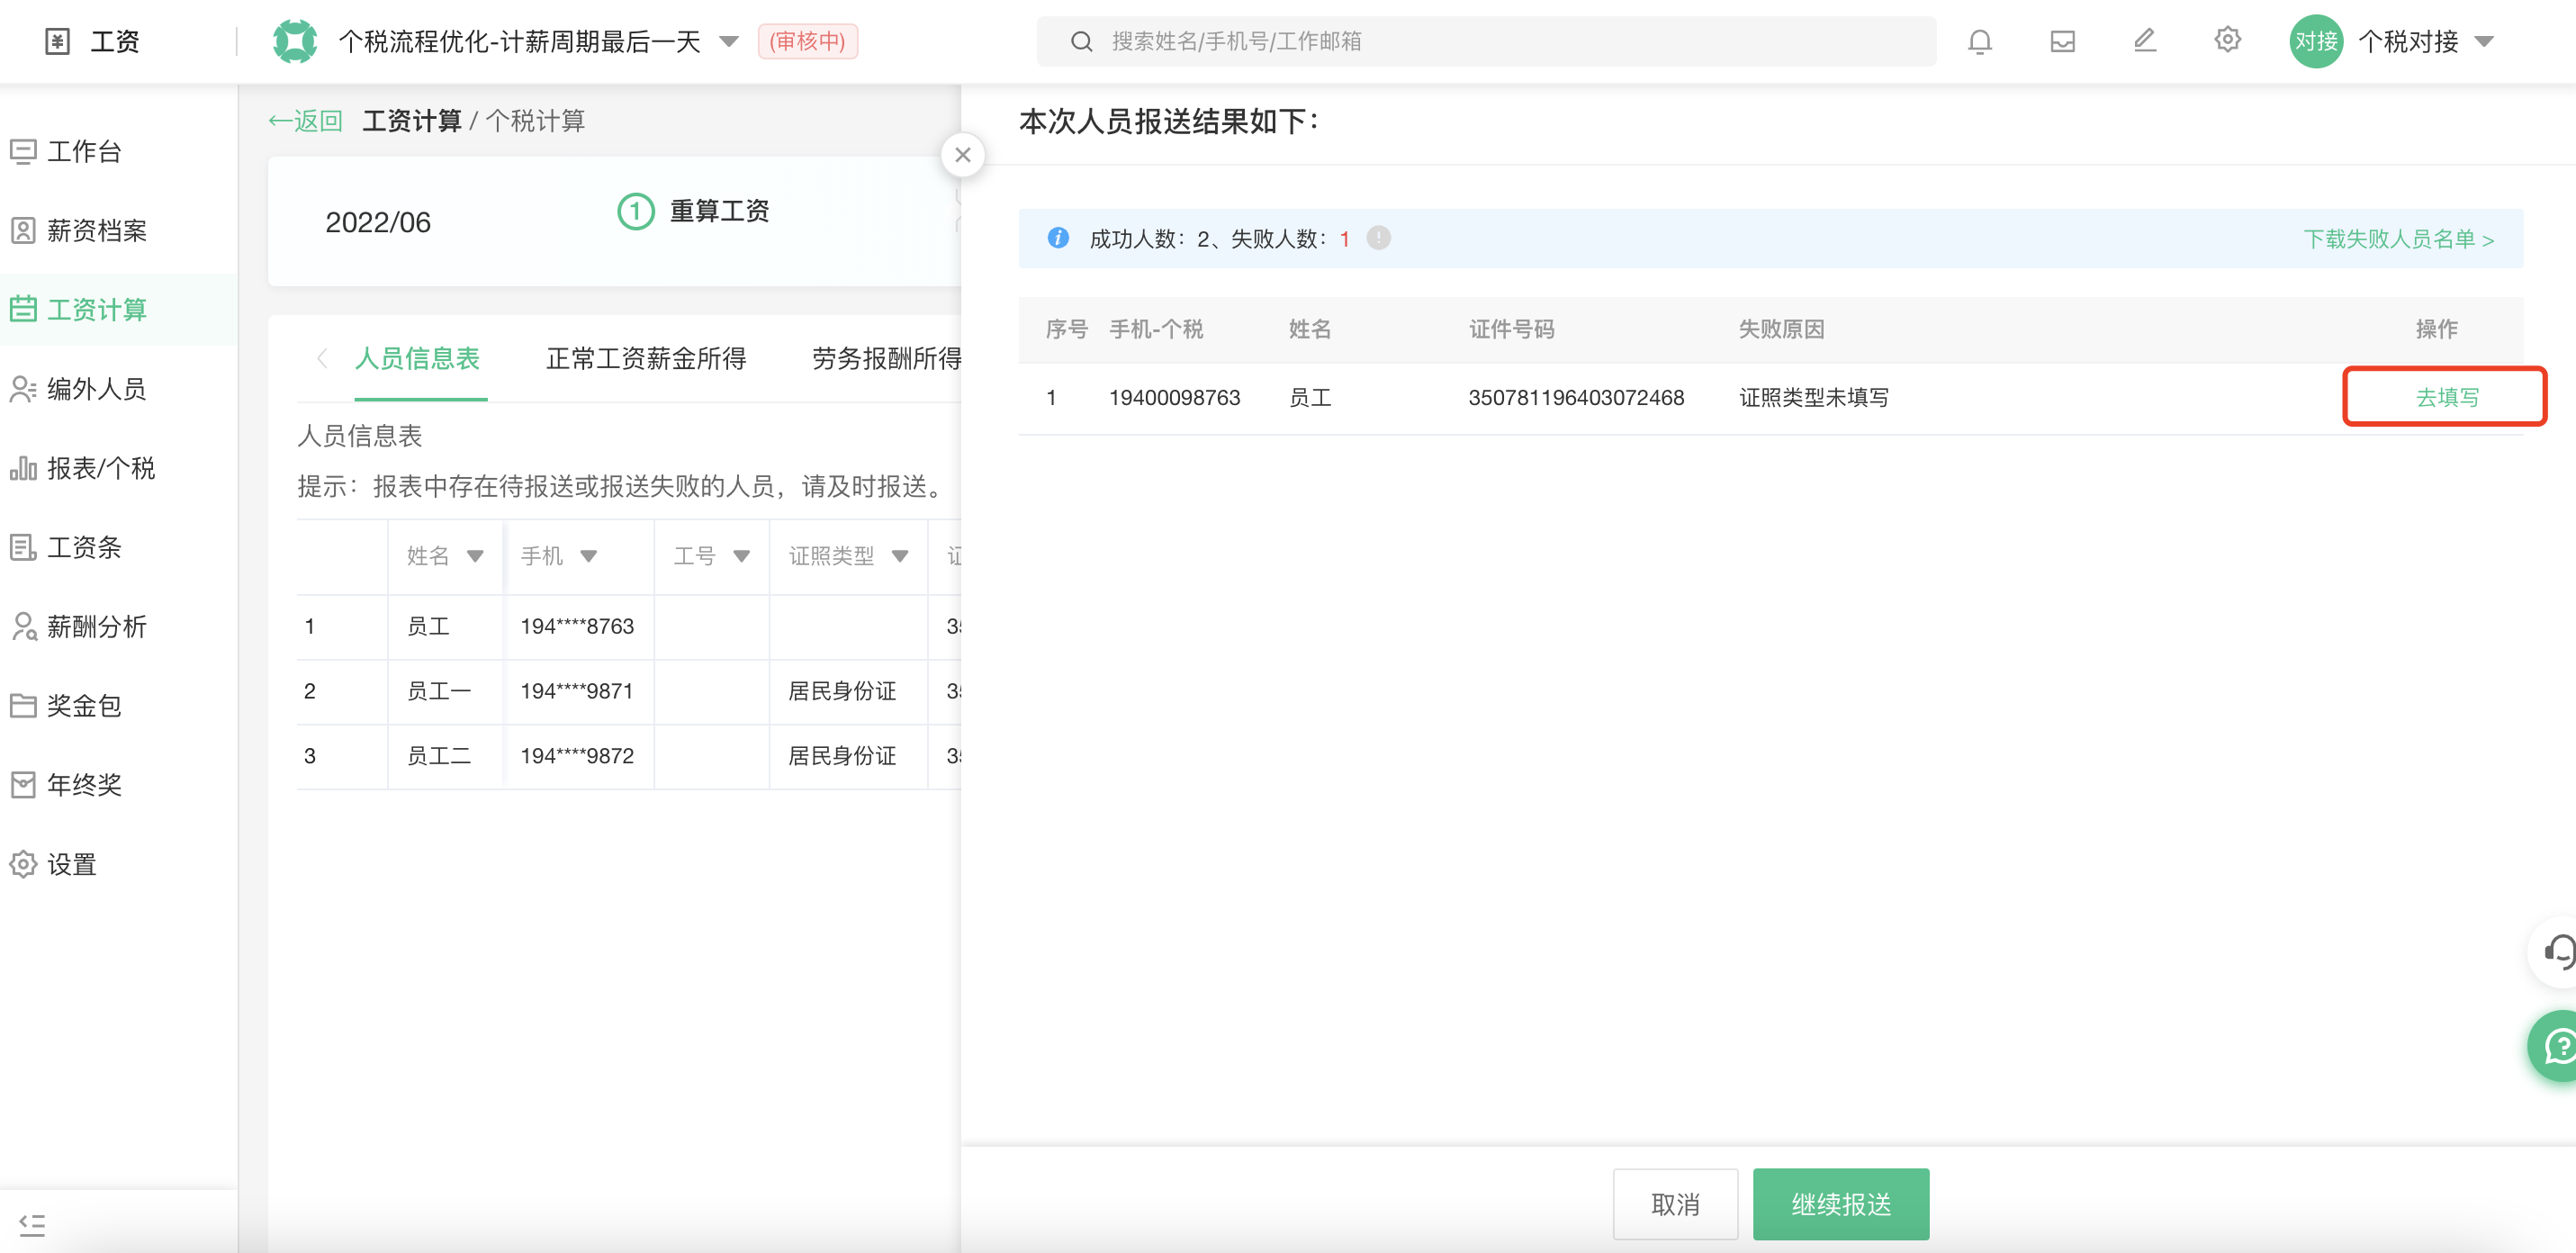Open the settings gear icon in header
The height and width of the screenshot is (1253, 2576).
[2227, 40]
